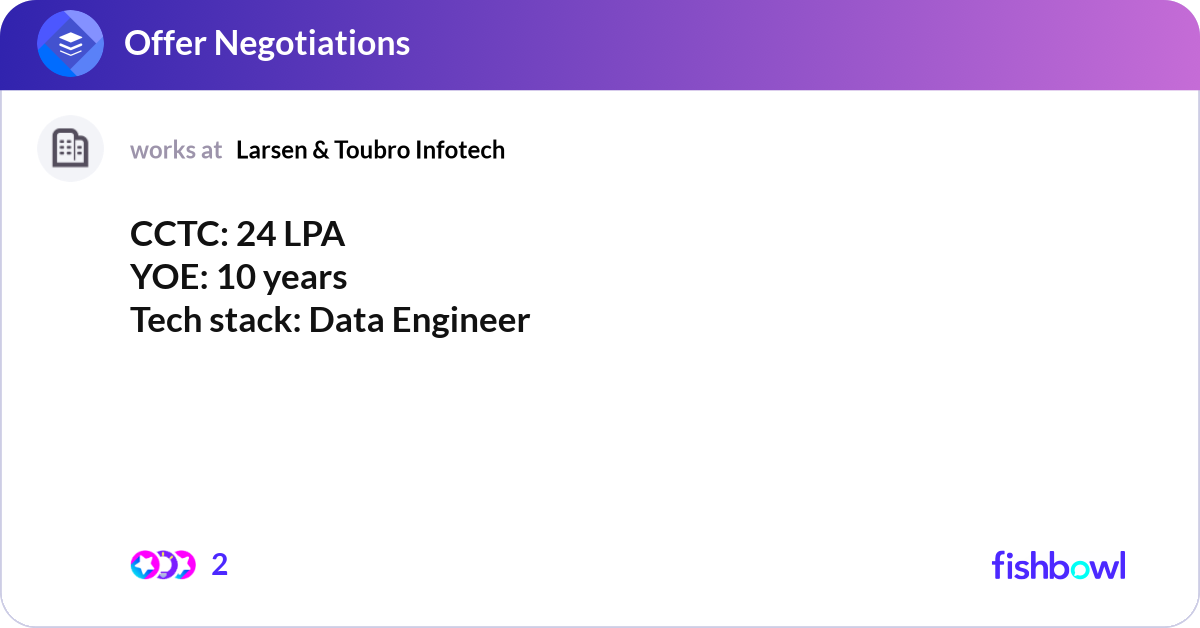Click the "CCTC: 24 LPA" line

[x=237, y=234]
